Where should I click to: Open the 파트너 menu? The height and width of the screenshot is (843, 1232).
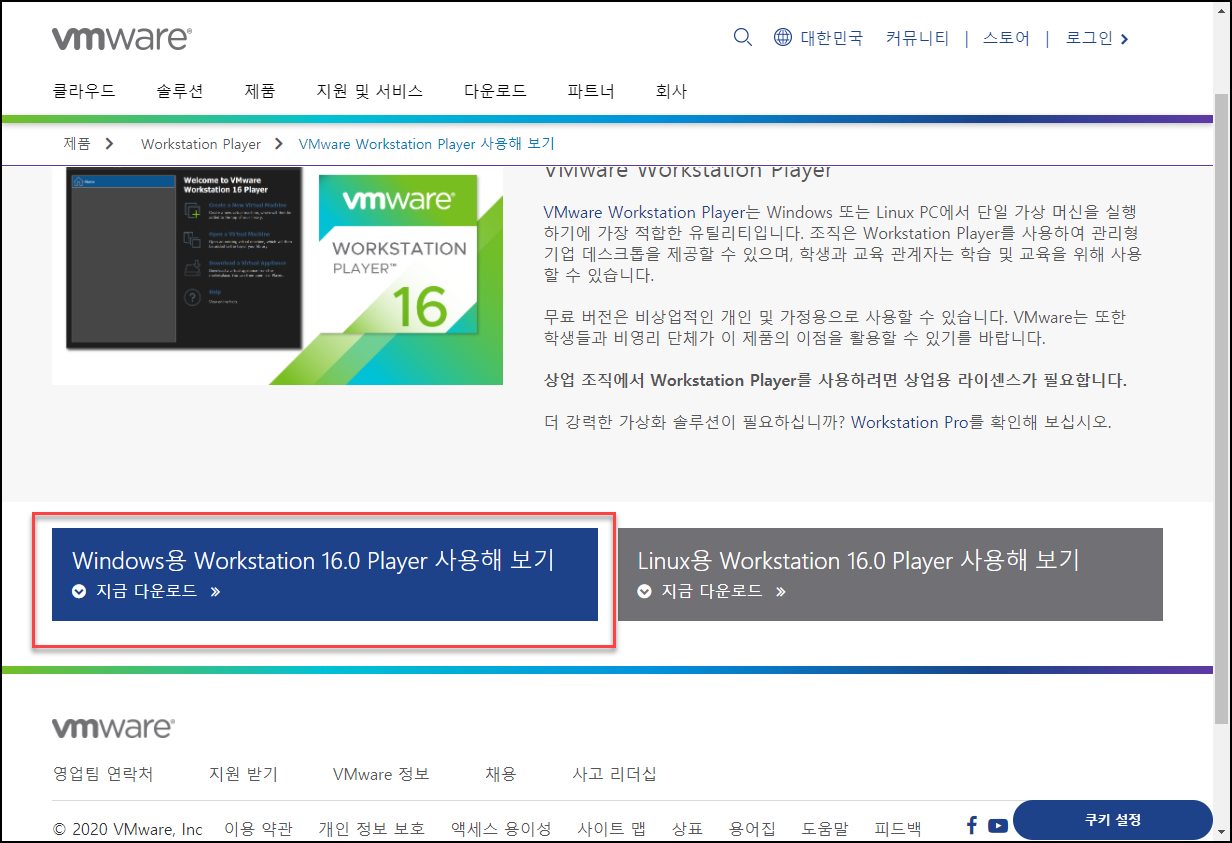point(591,91)
